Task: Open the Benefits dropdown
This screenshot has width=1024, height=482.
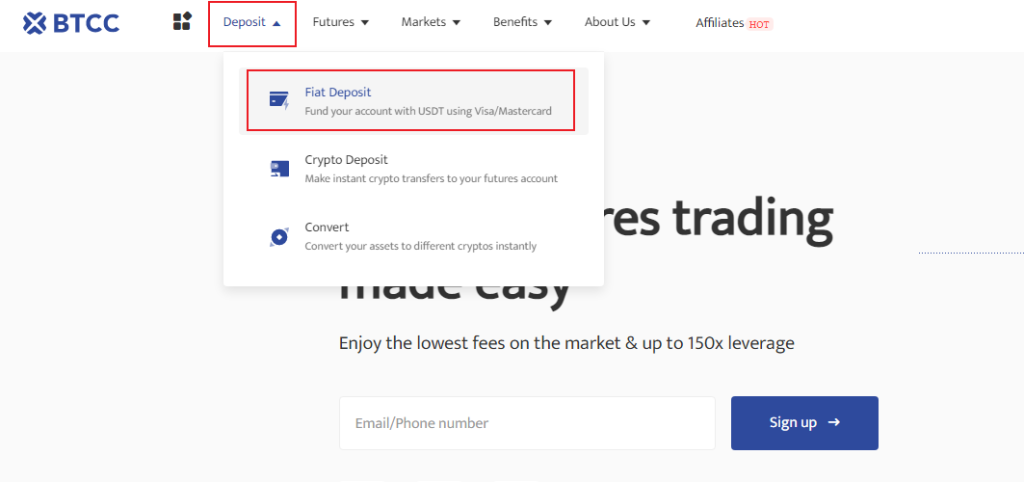Action: [x=522, y=22]
